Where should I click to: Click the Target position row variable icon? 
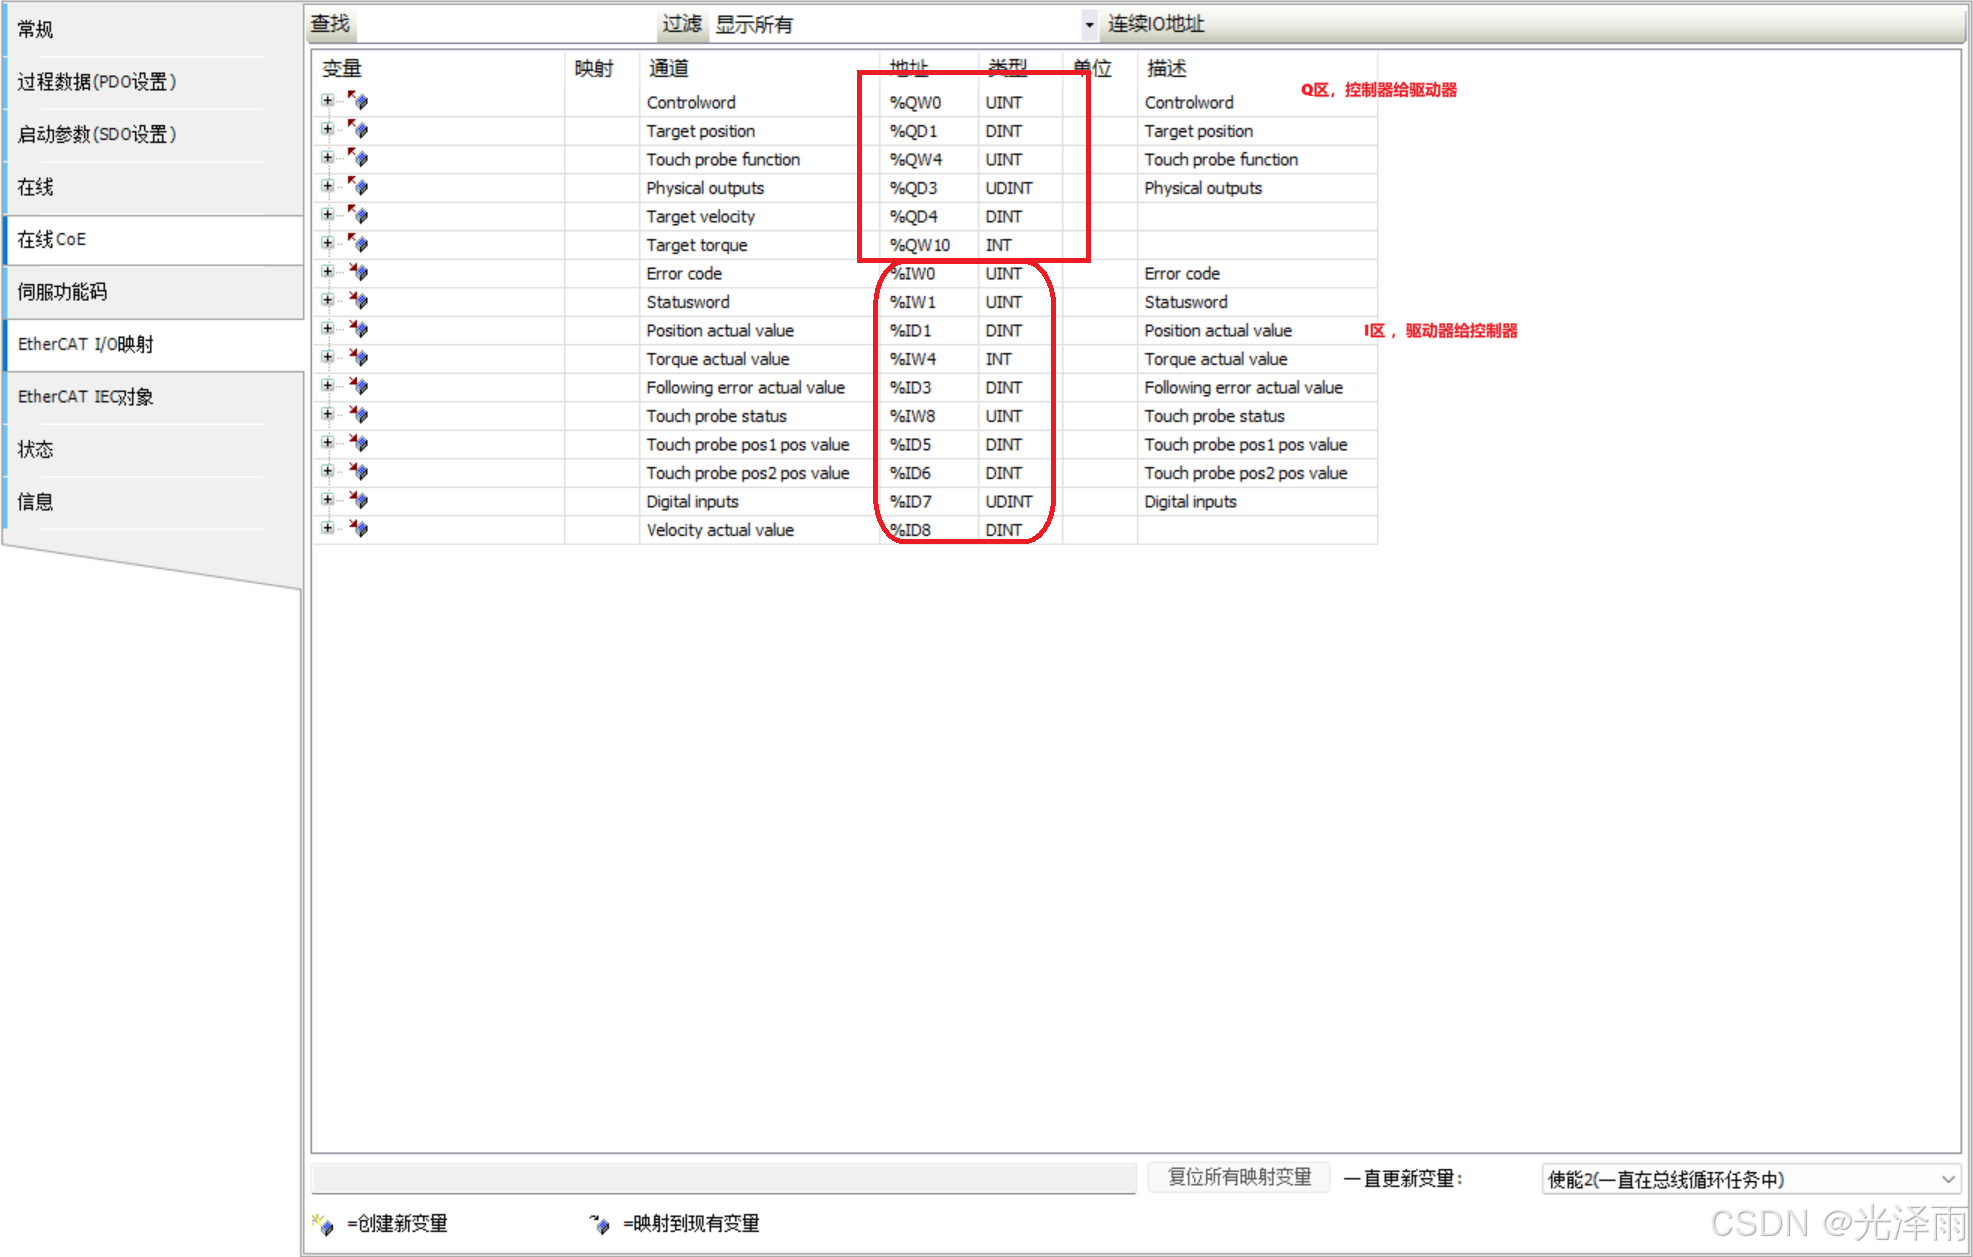click(x=358, y=130)
